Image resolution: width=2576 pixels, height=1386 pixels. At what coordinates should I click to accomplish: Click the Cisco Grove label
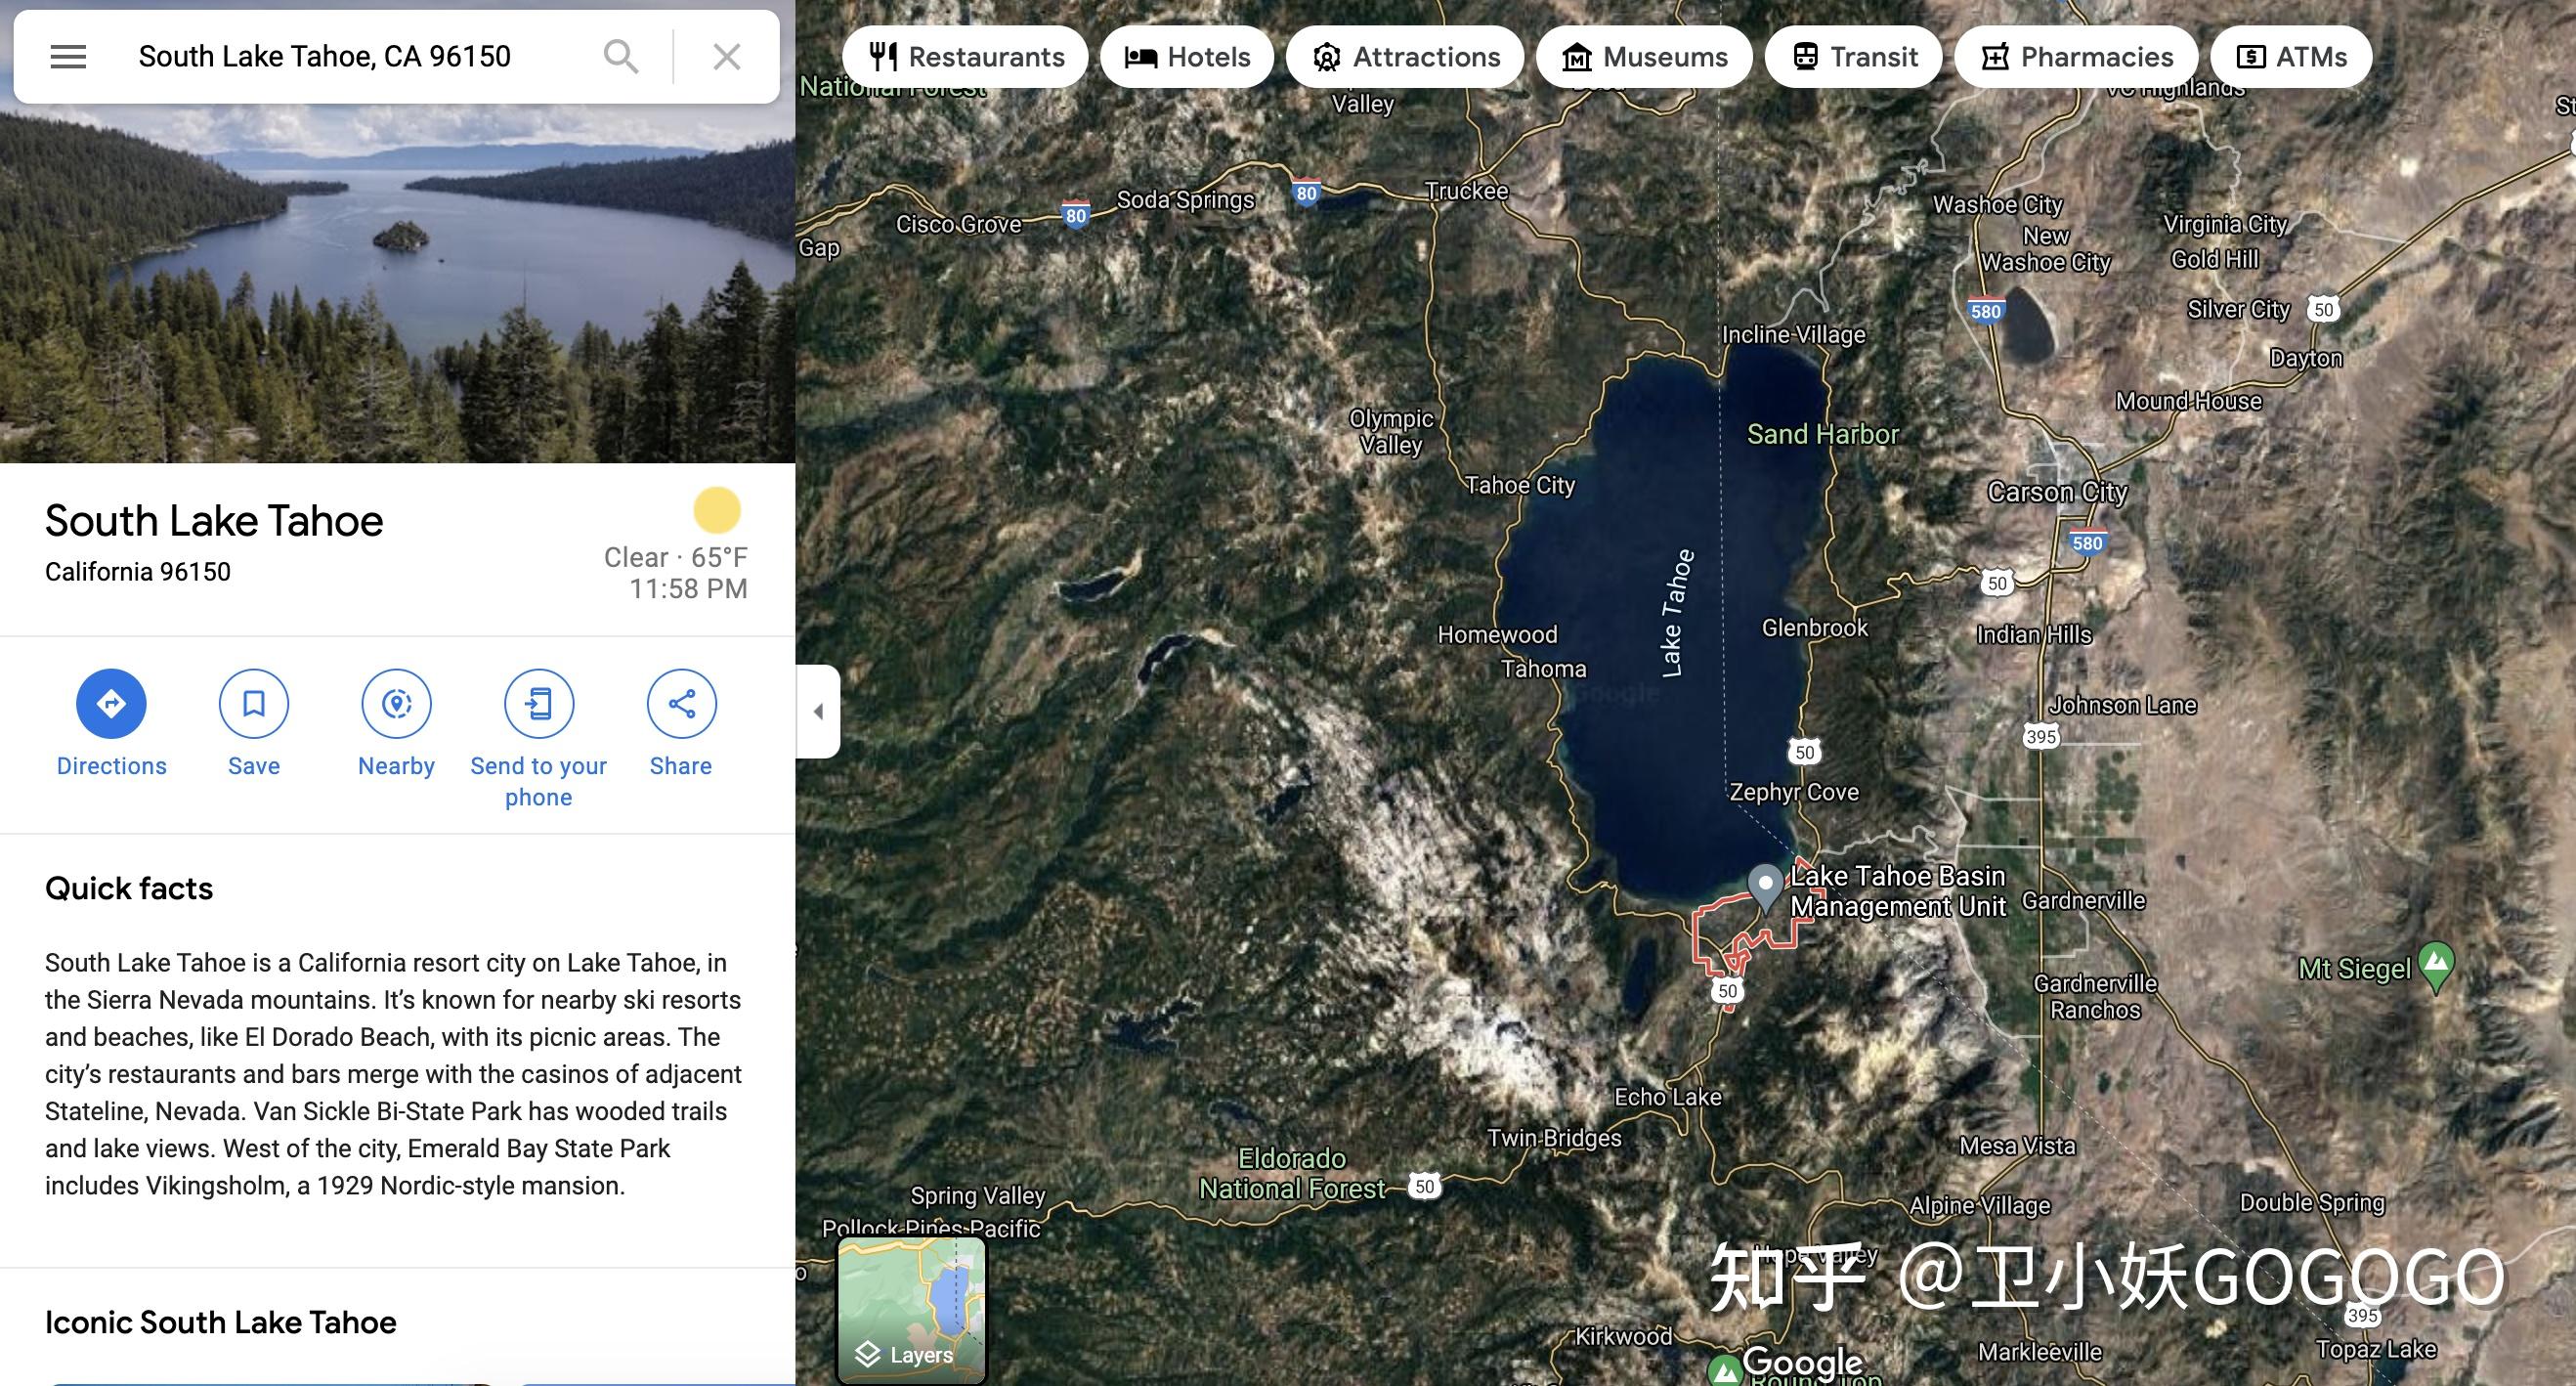(958, 224)
